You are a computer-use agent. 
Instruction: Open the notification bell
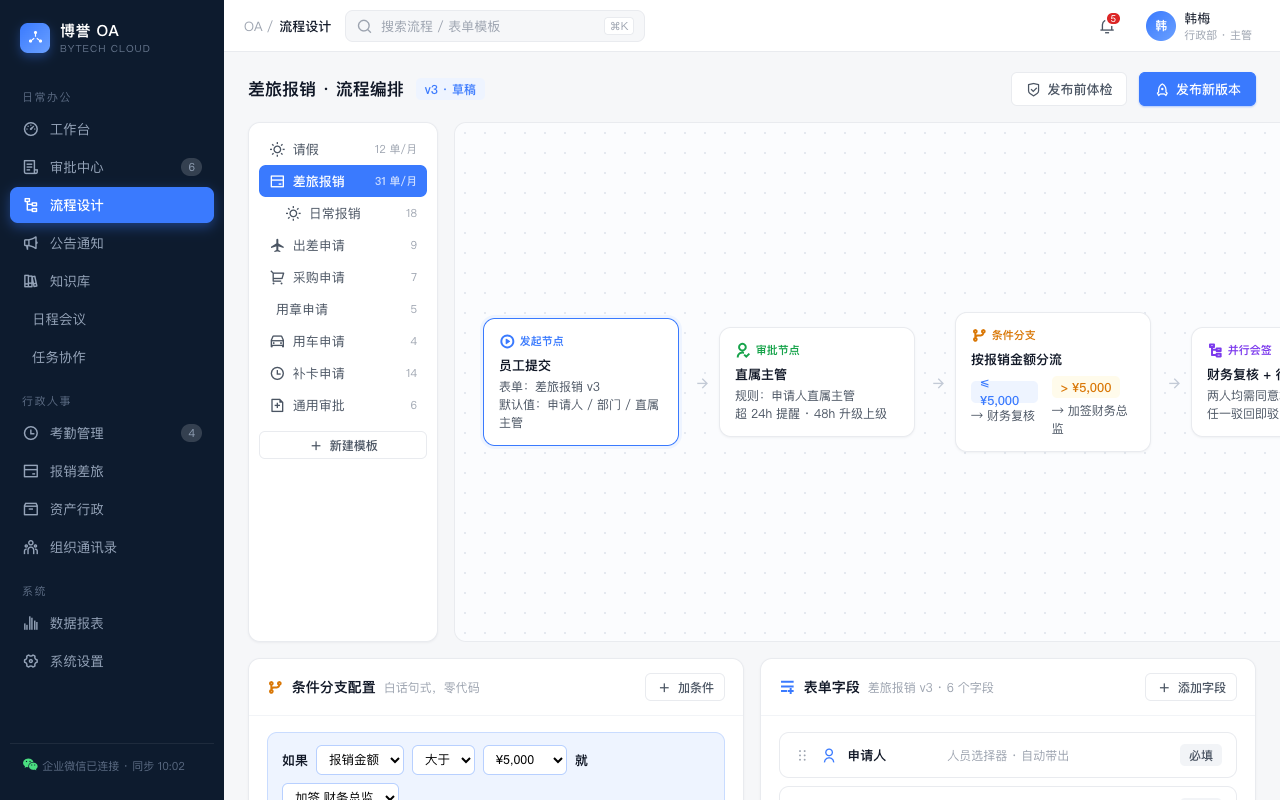[x=1107, y=26]
